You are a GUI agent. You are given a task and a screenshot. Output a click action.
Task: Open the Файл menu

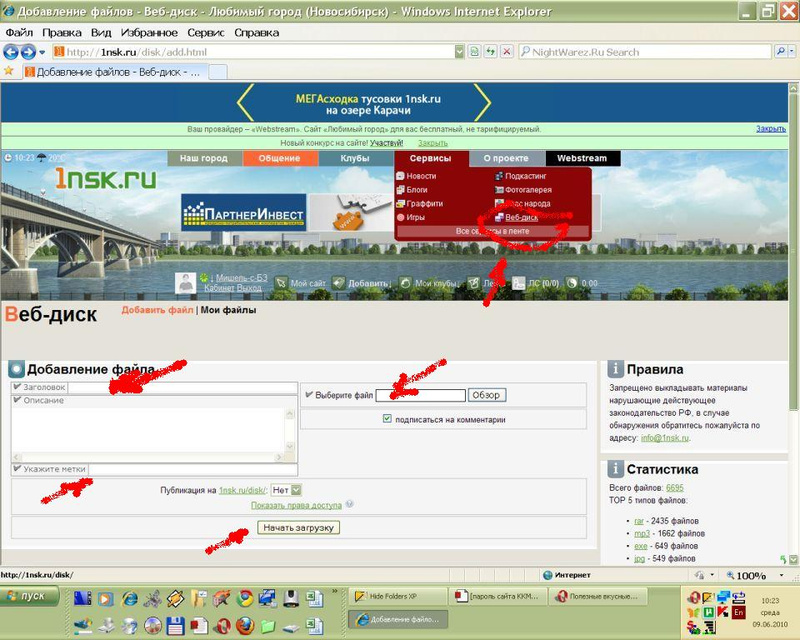click(19, 33)
